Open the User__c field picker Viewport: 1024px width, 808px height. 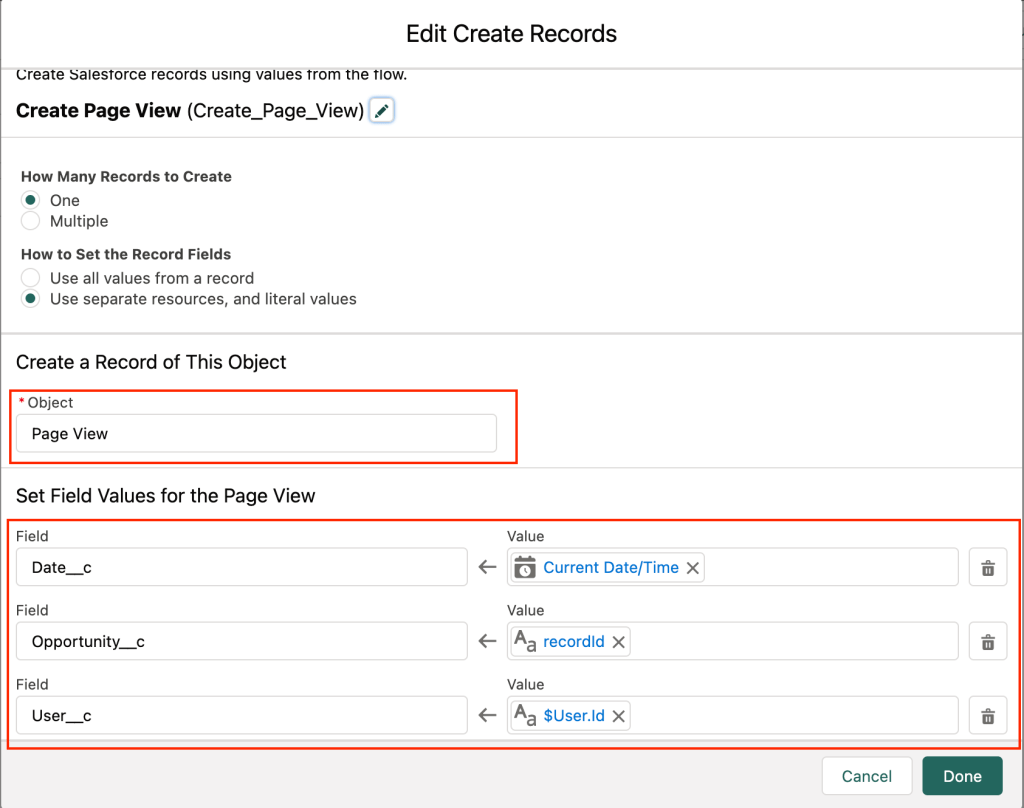(x=242, y=715)
